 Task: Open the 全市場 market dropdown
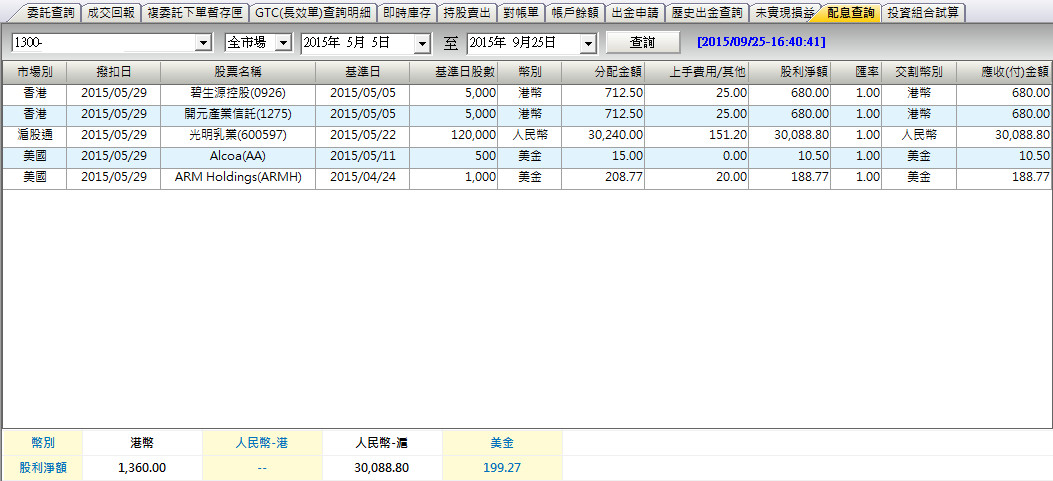tap(282, 43)
